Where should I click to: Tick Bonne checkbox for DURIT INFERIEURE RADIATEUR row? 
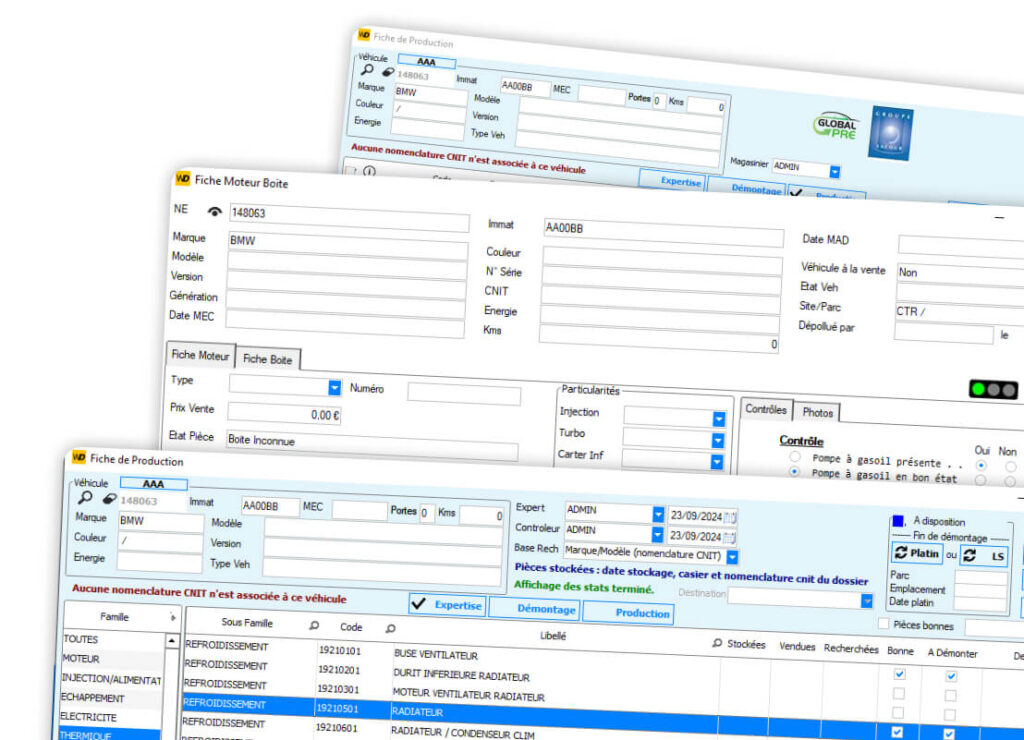tap(899, 693)
